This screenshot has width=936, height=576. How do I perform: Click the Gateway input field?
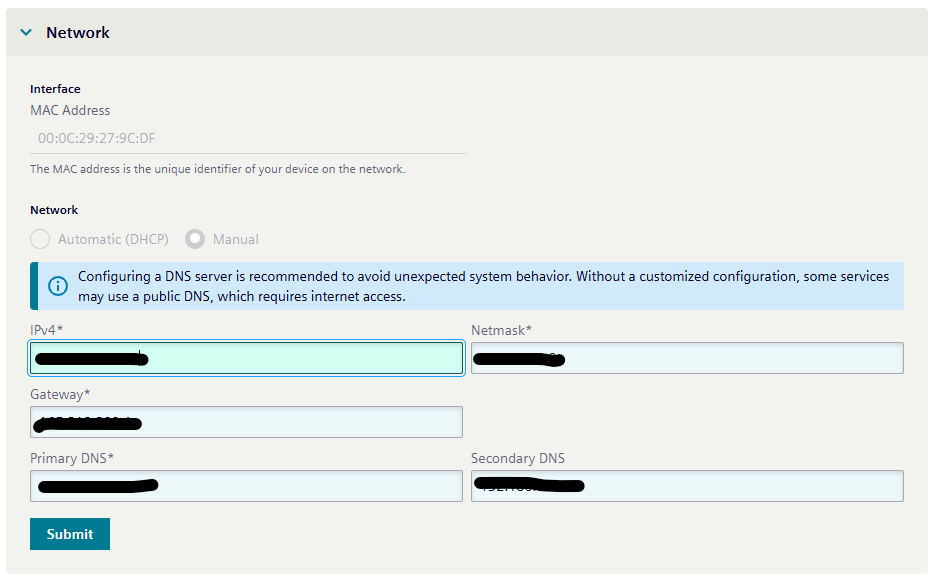pyautogui.click(x=245, y=421)
